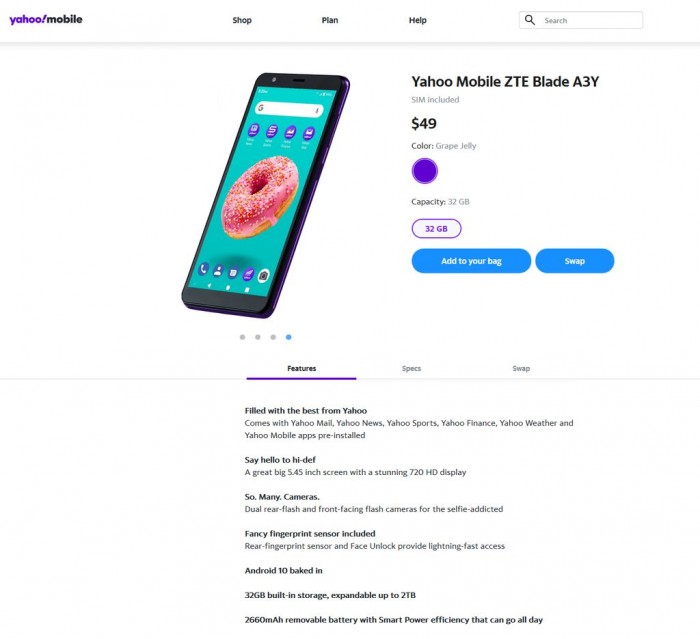700x639 pixels.
Task: Focus the Search input field
Action: pyautogui.click(x=590, y=20)
